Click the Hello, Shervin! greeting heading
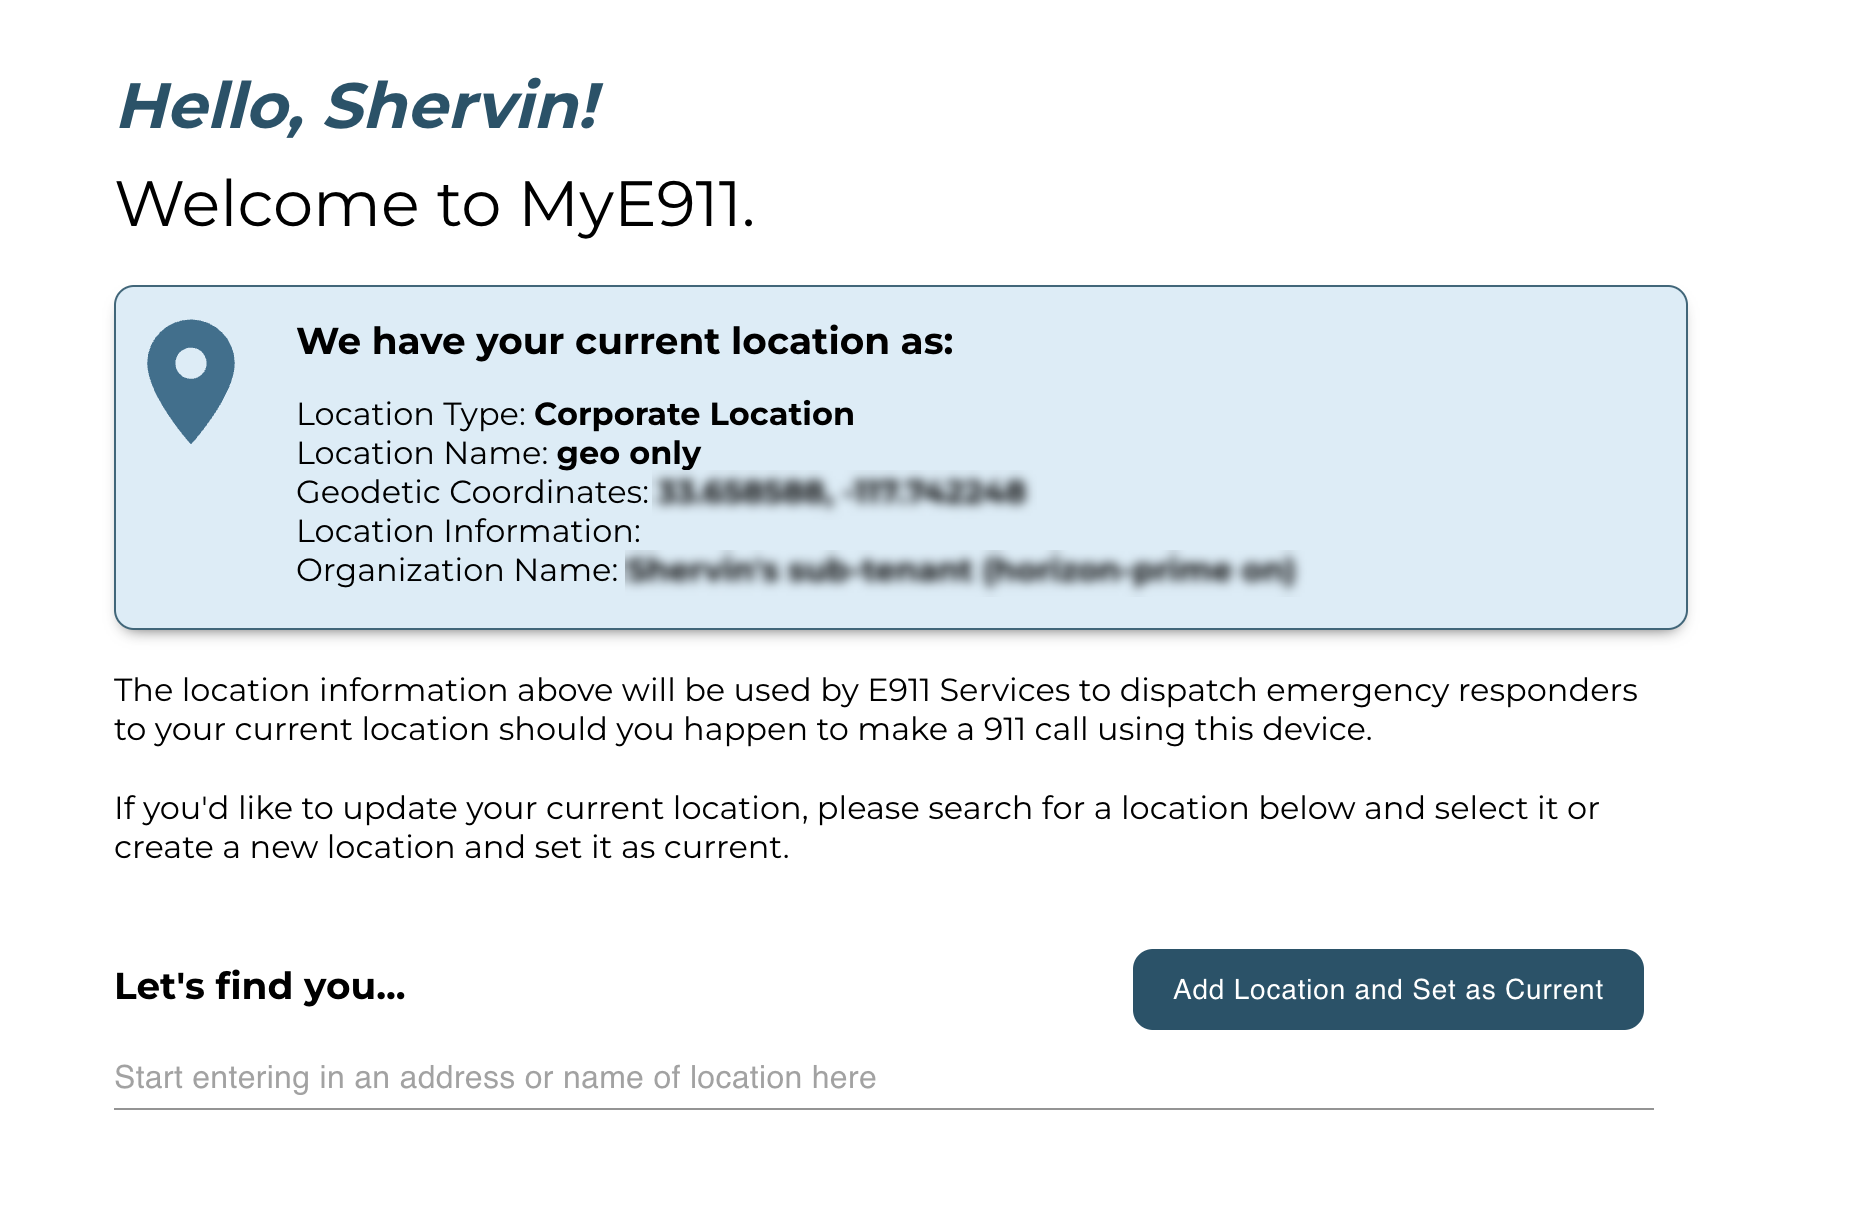Viewport: 1852px width, 1224px height. (360, 106)
